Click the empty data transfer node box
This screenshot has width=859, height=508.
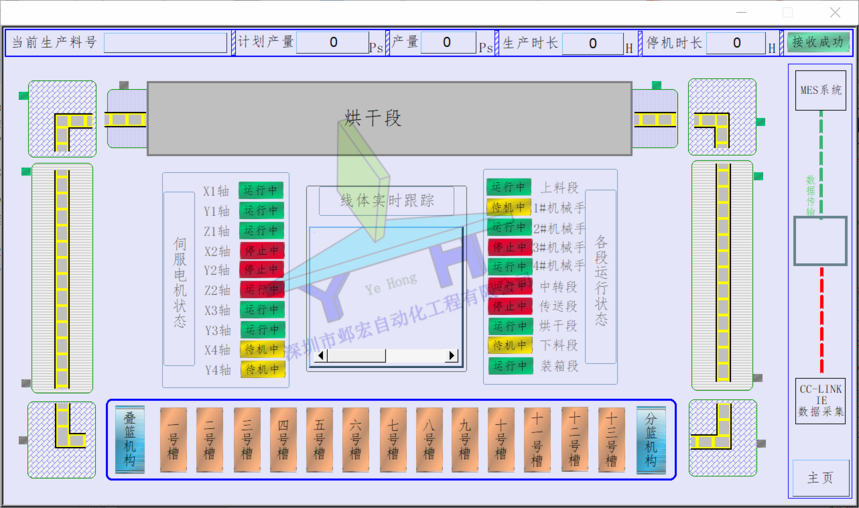[x=820, y=241]
